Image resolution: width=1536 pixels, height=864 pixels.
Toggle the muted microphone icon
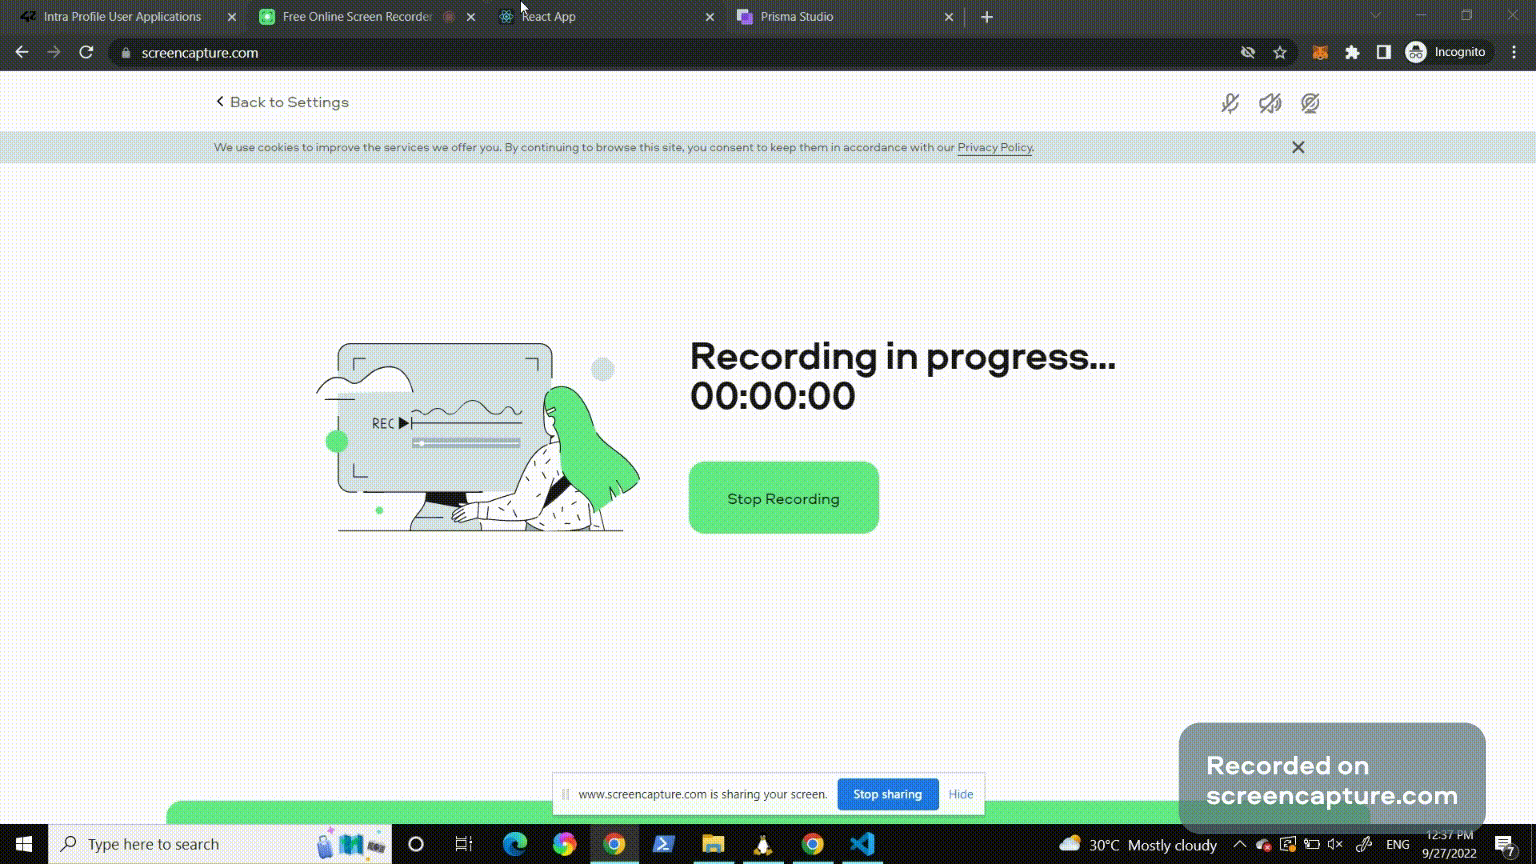pos(1230,103)
